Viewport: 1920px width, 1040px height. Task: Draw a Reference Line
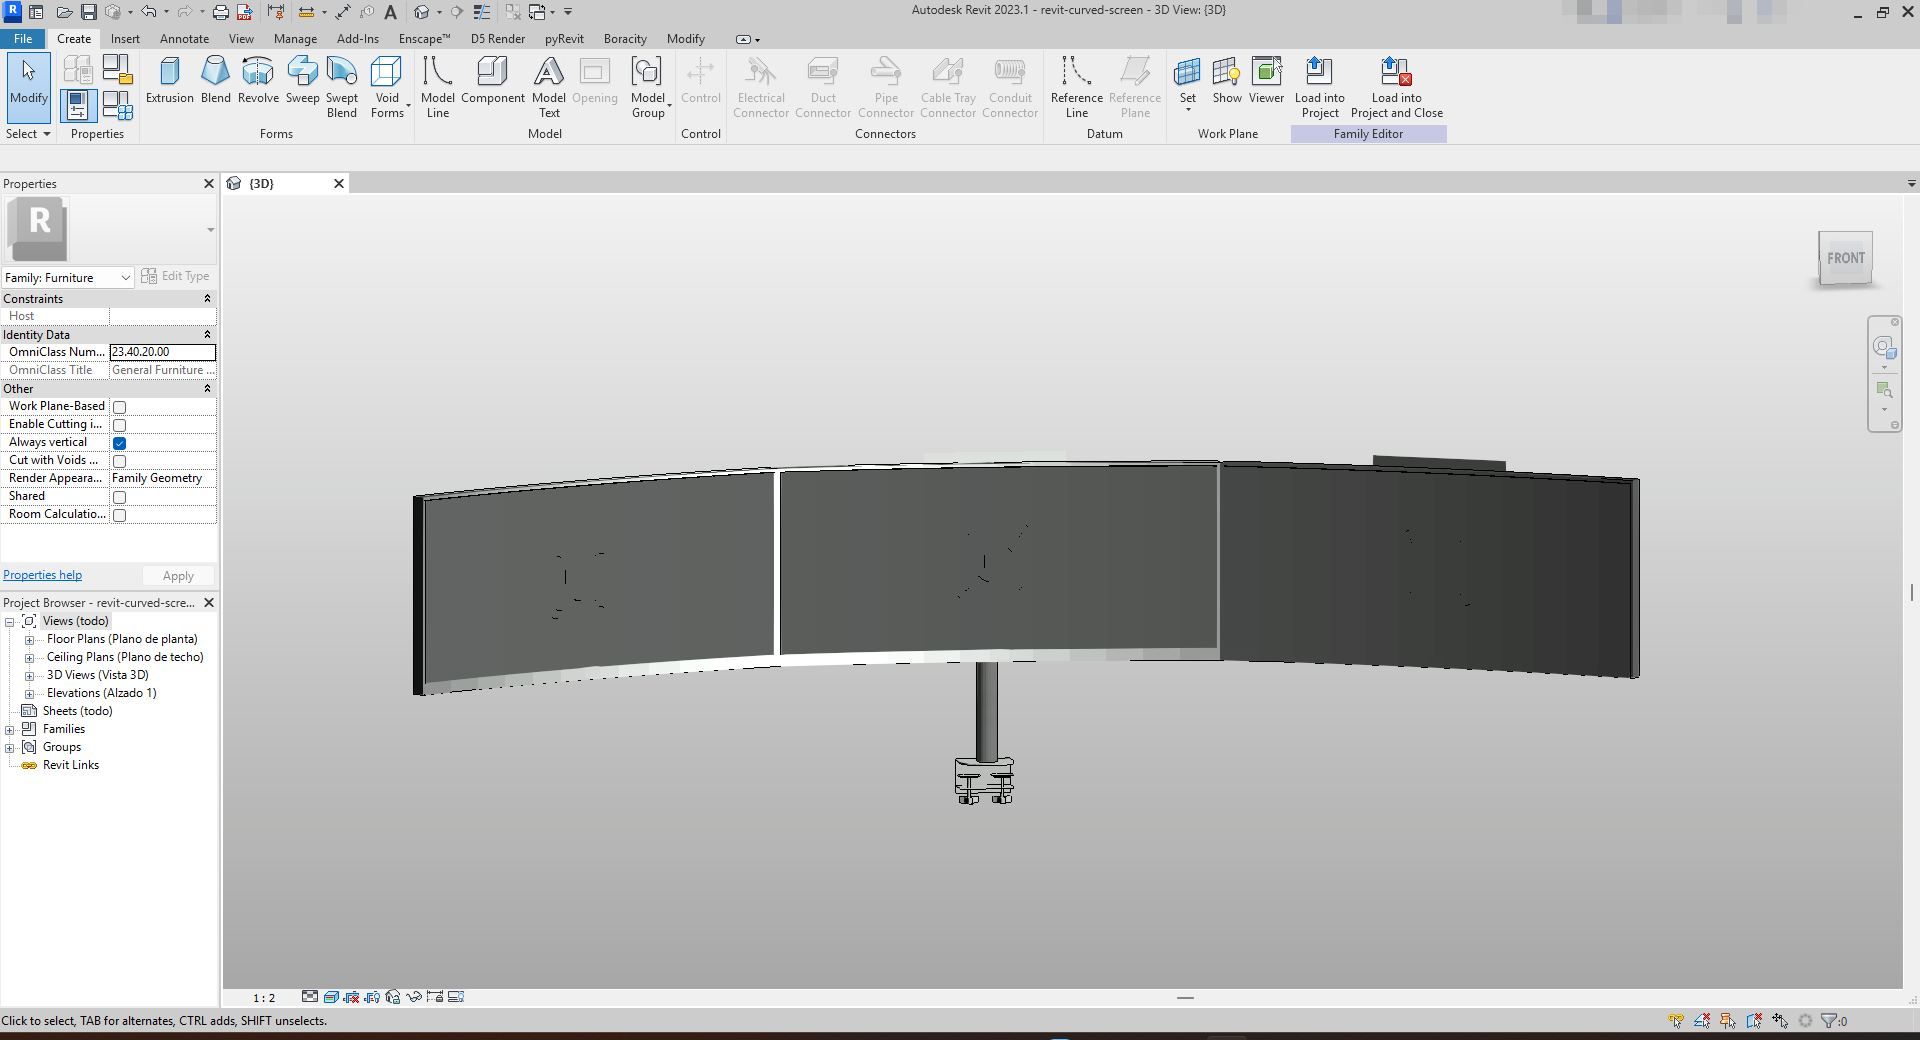click(x=1076, y=87)
